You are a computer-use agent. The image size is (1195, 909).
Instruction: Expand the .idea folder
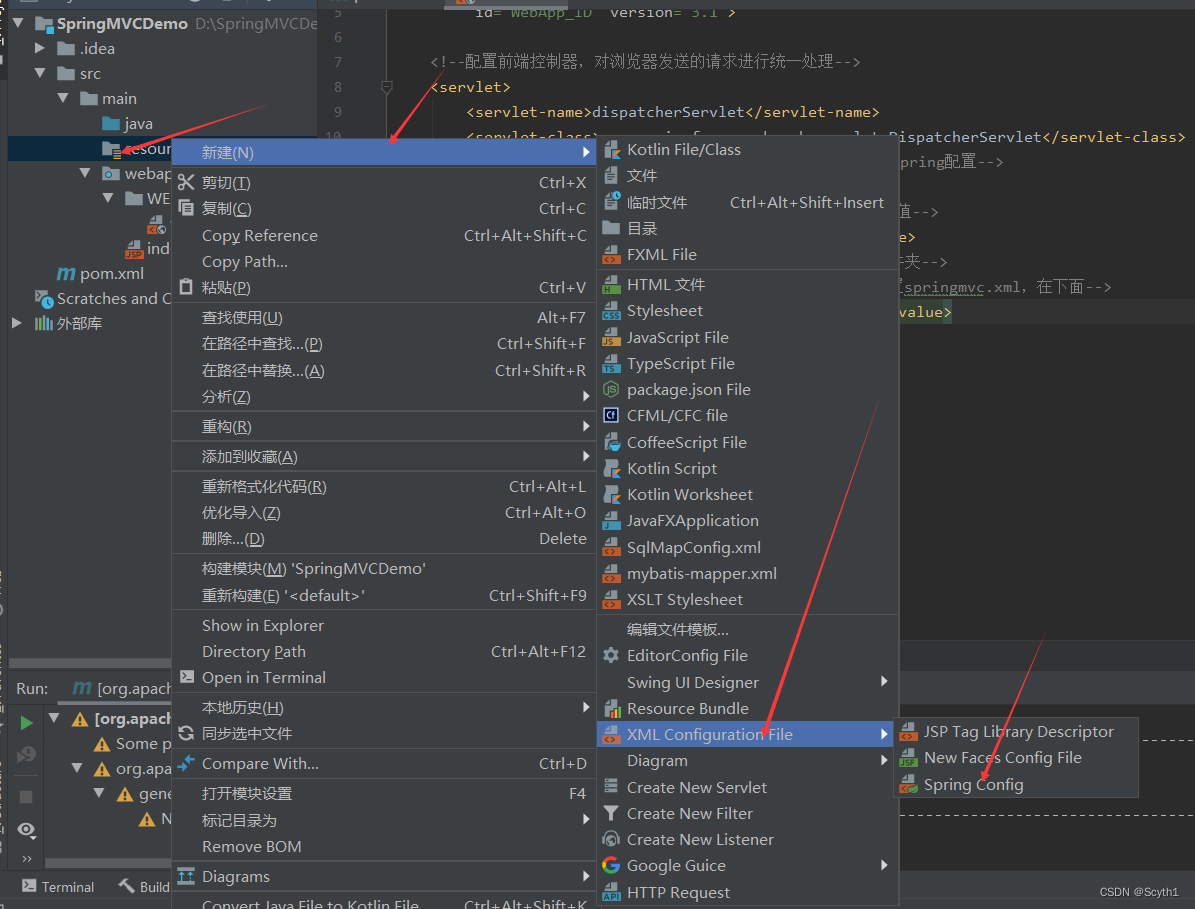[x=40, y=48]
